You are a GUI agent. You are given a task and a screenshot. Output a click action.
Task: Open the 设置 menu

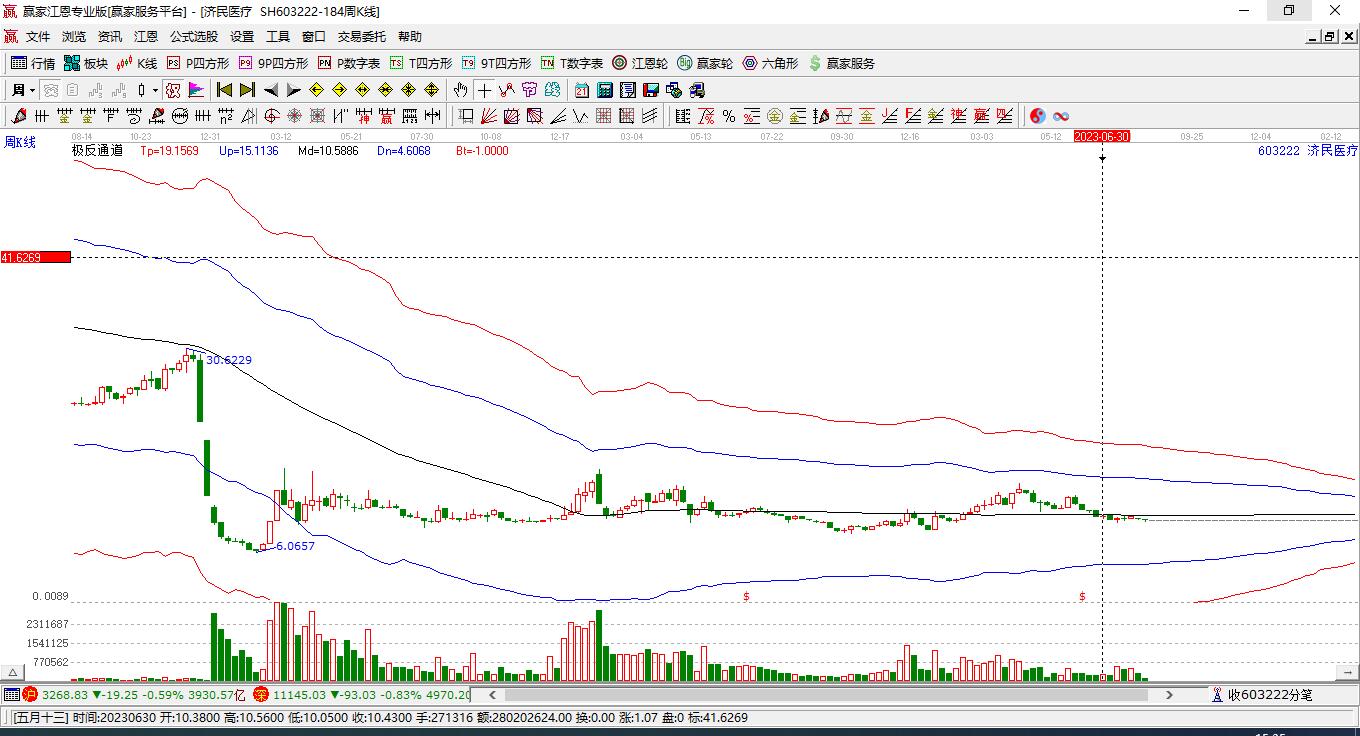tap(242, 37)
